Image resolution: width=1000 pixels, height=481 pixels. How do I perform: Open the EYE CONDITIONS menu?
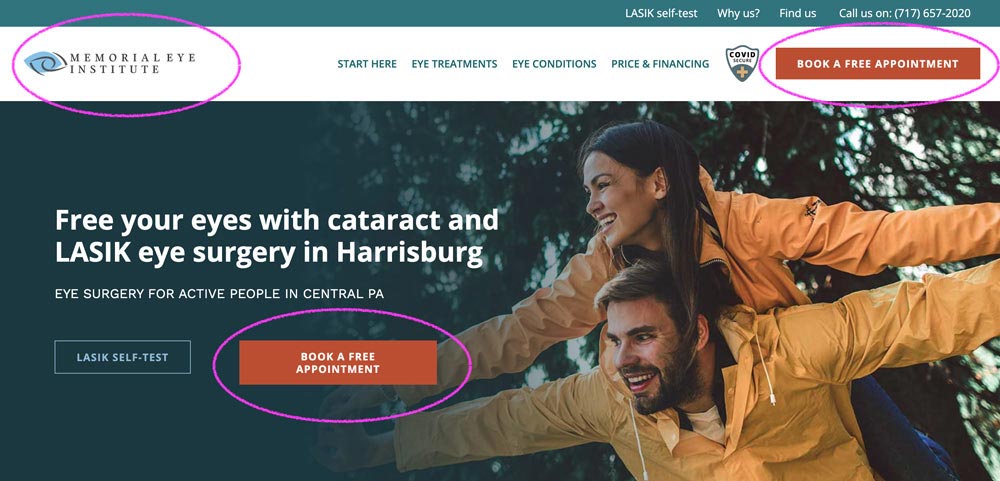554,64
